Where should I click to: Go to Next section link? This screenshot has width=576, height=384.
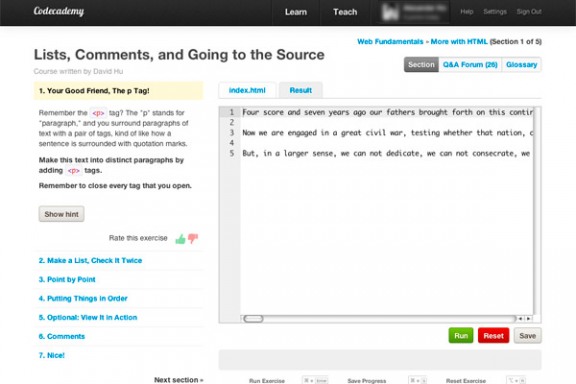(x=179, y=380)
